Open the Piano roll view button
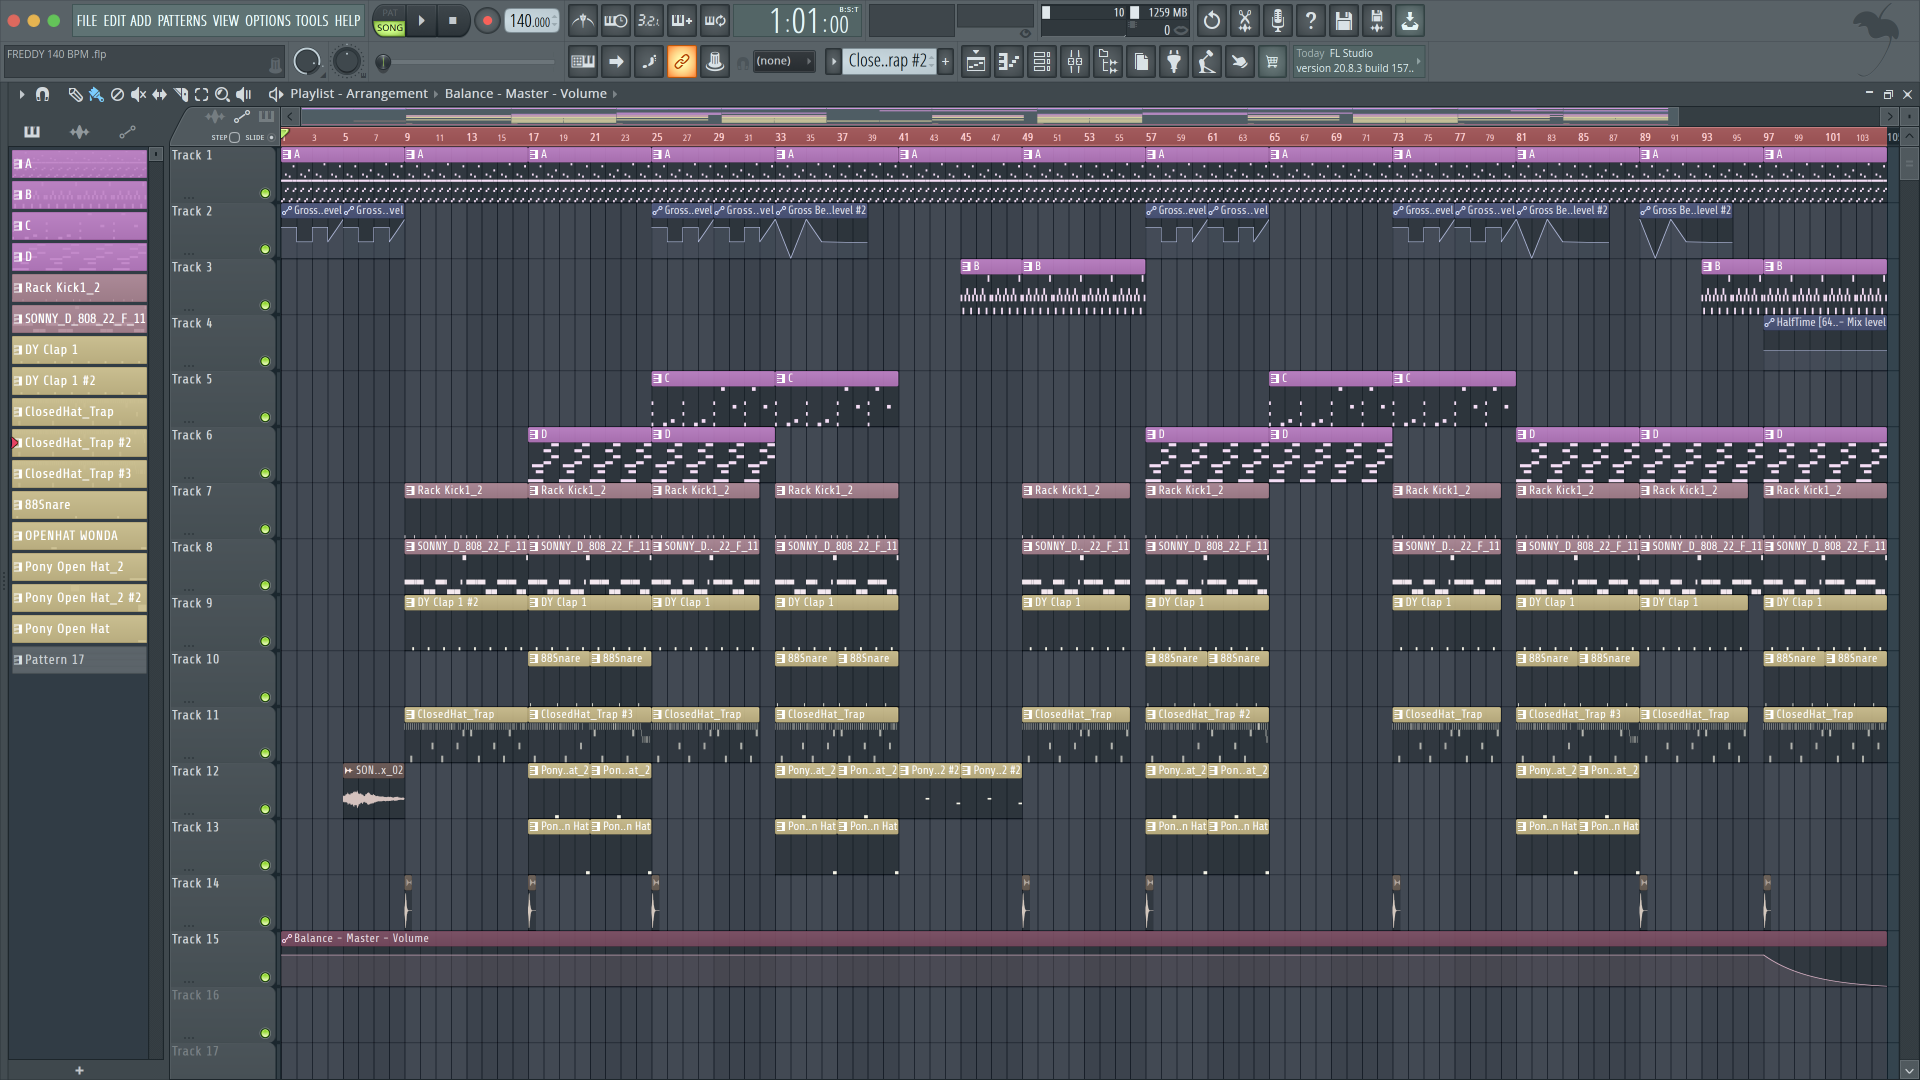The width and height of the screenshot is (1920, 1080). pyautogui.click(x=1009, y=62)
